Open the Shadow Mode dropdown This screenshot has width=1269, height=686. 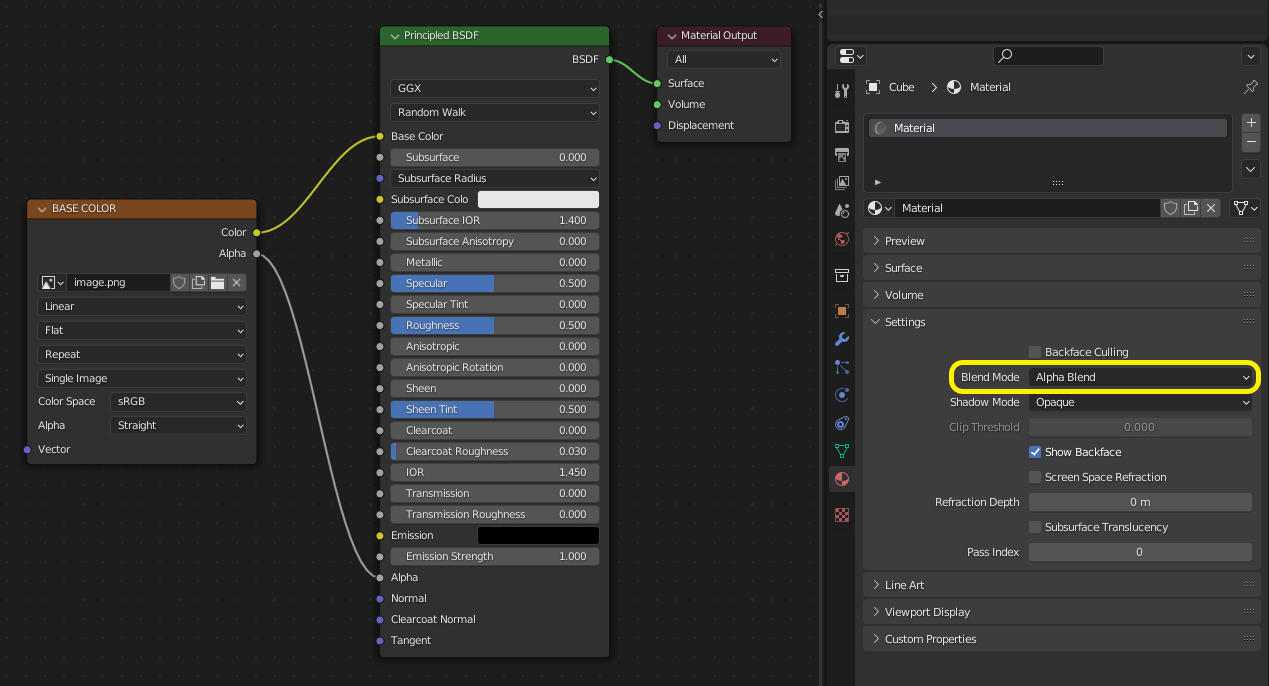pos(1140,402)
